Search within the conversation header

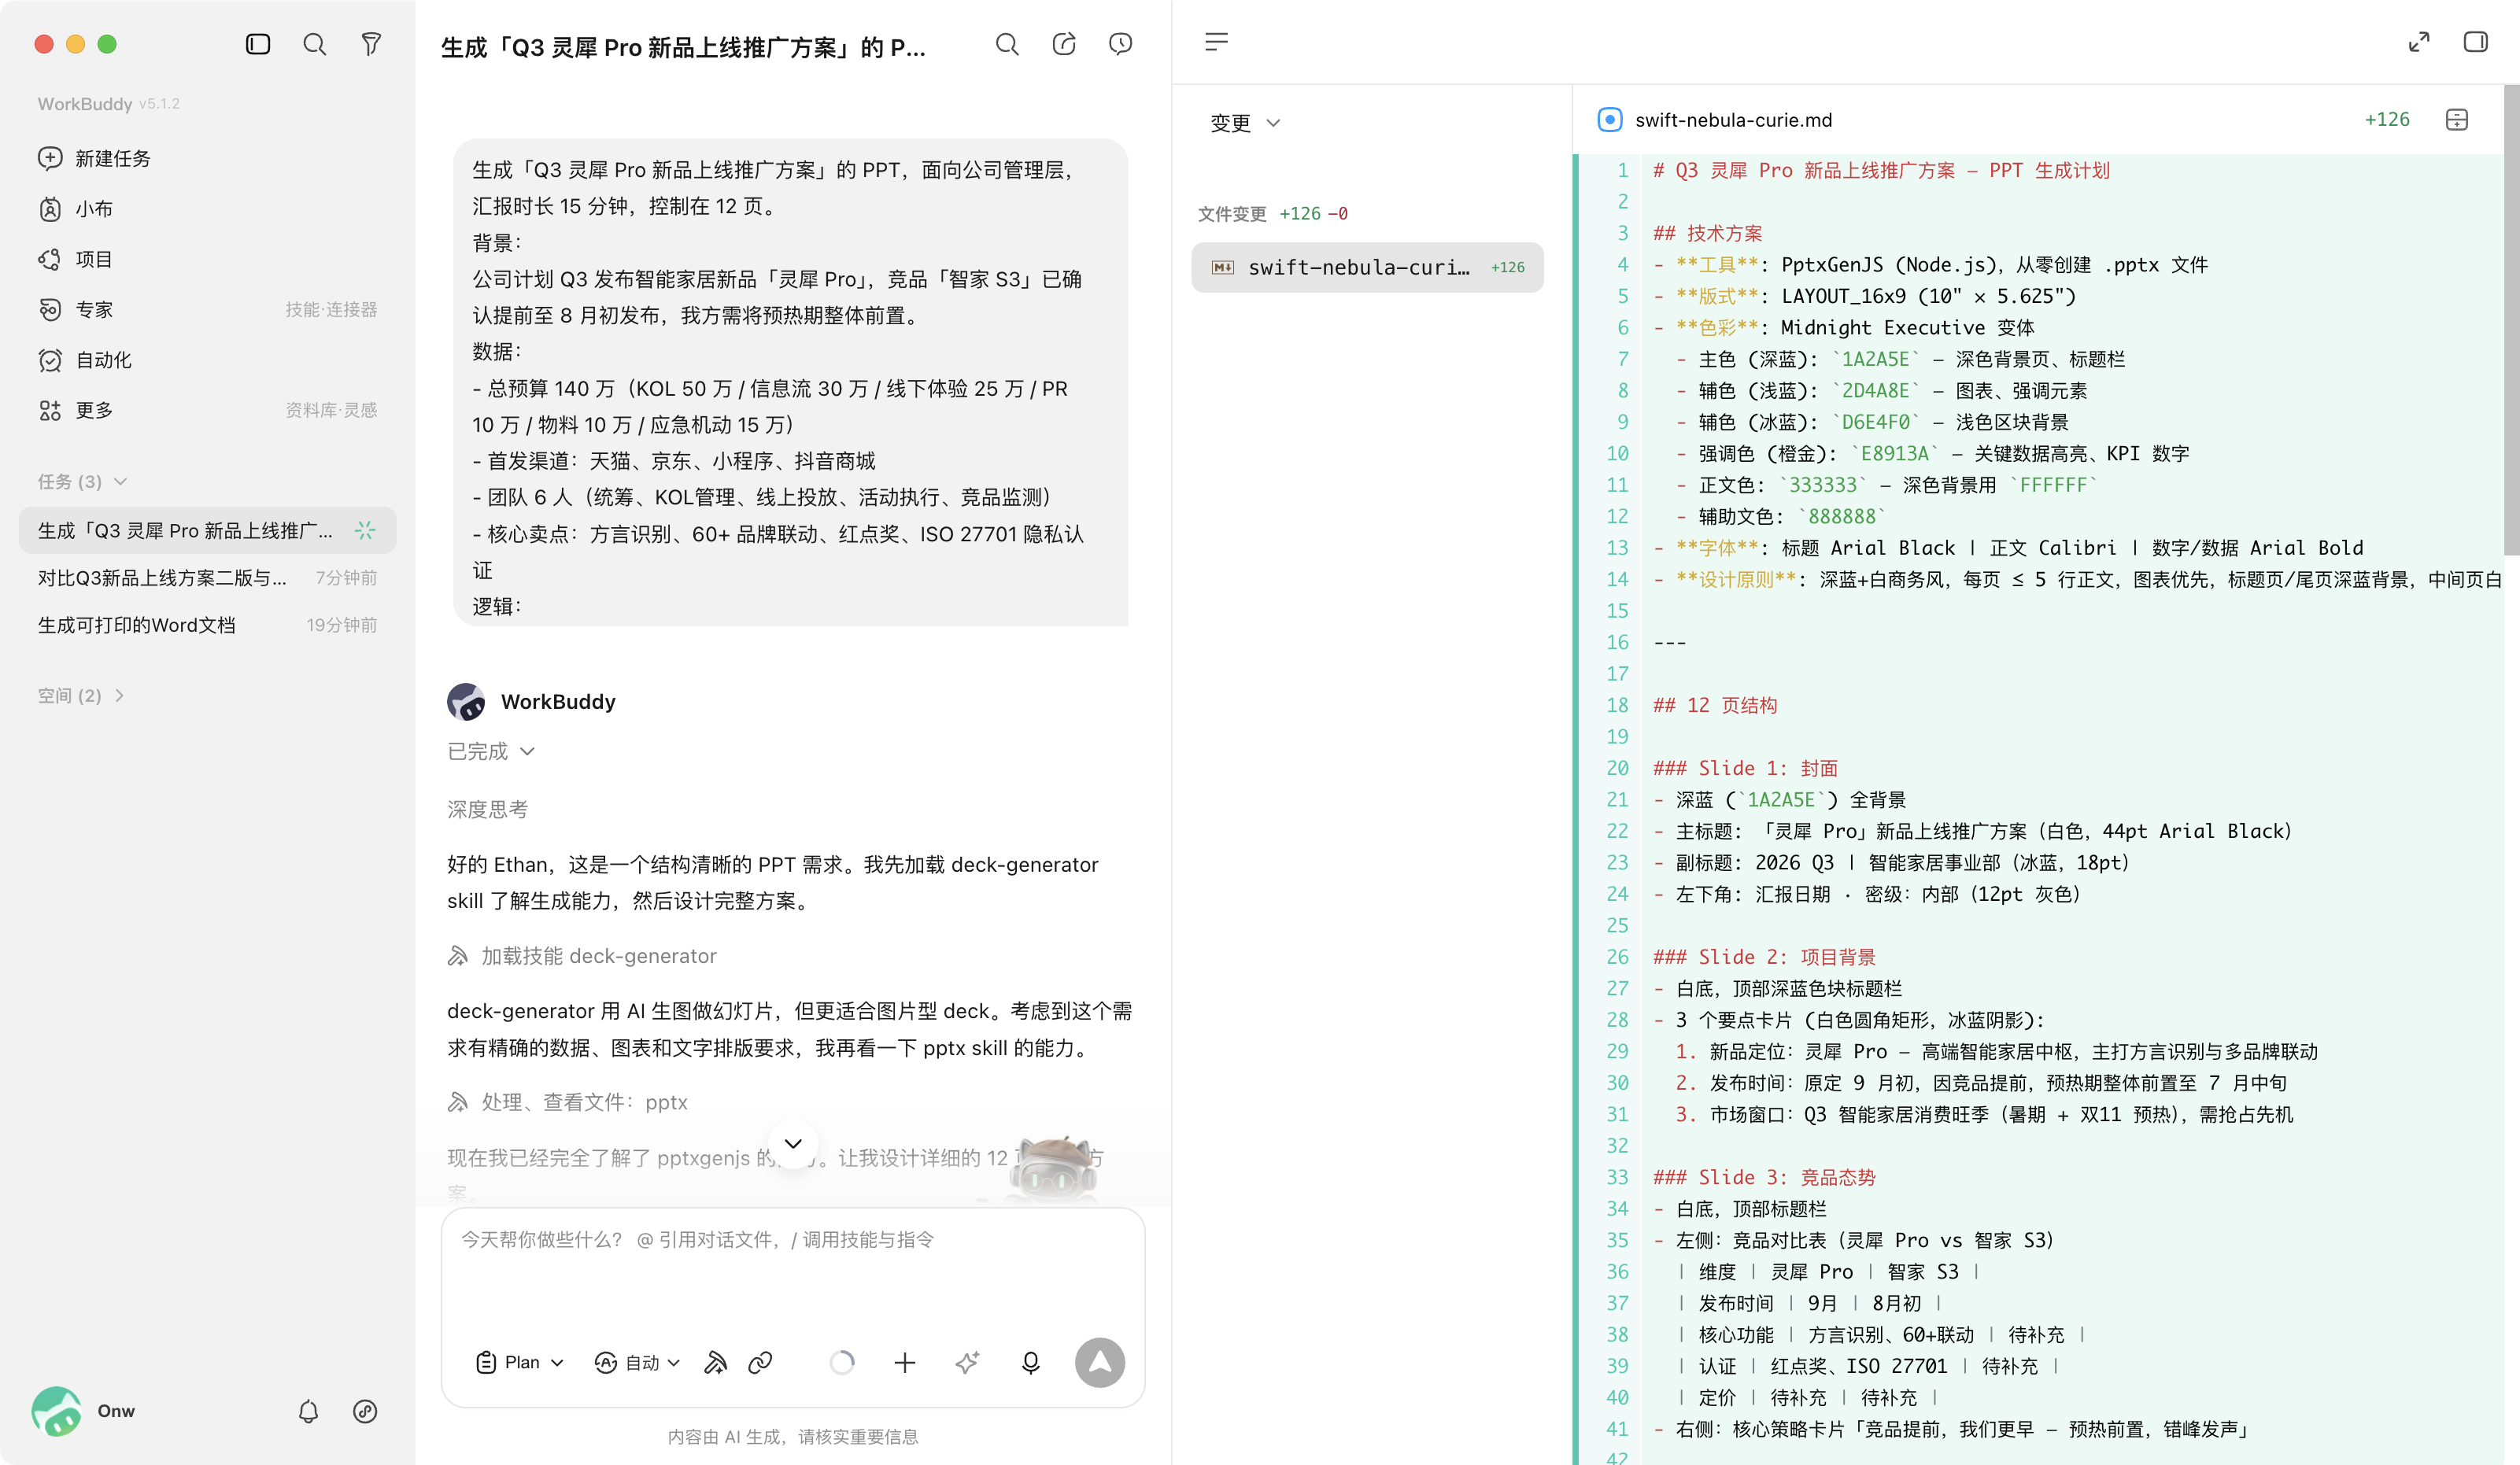tap(1007, 44)
